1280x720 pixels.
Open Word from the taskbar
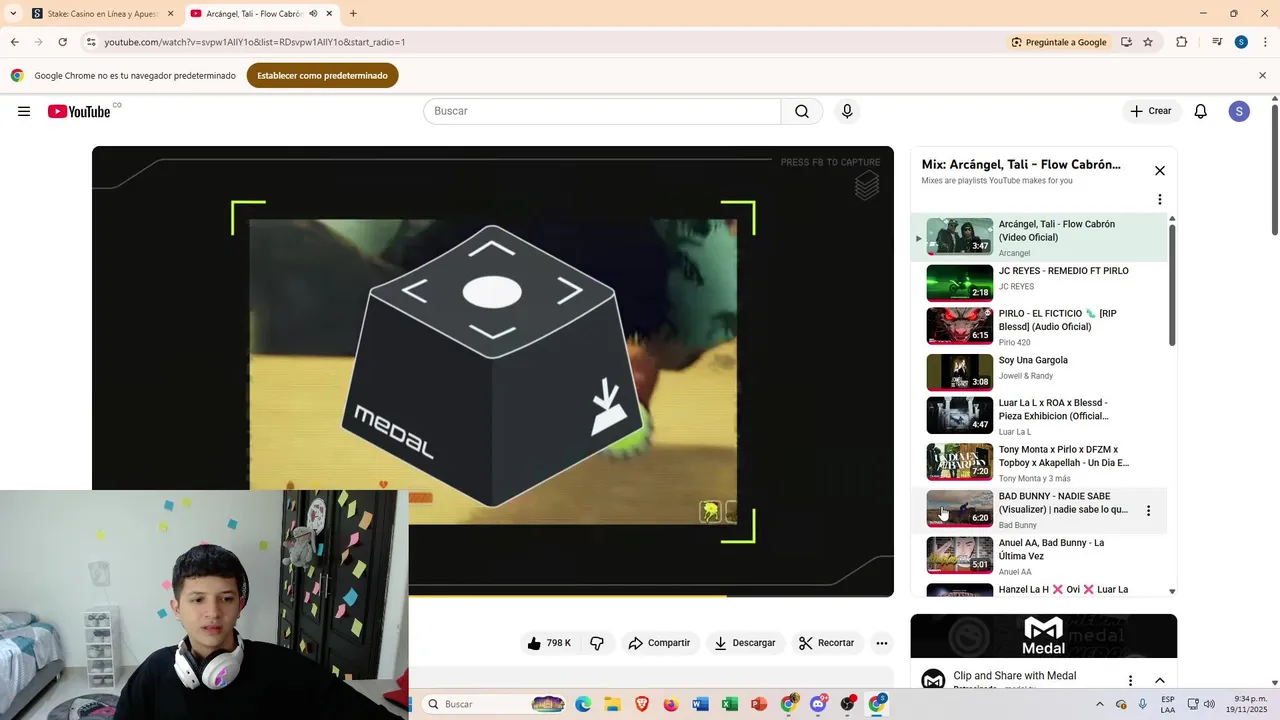pyautogui.click(x=700, y=704)
